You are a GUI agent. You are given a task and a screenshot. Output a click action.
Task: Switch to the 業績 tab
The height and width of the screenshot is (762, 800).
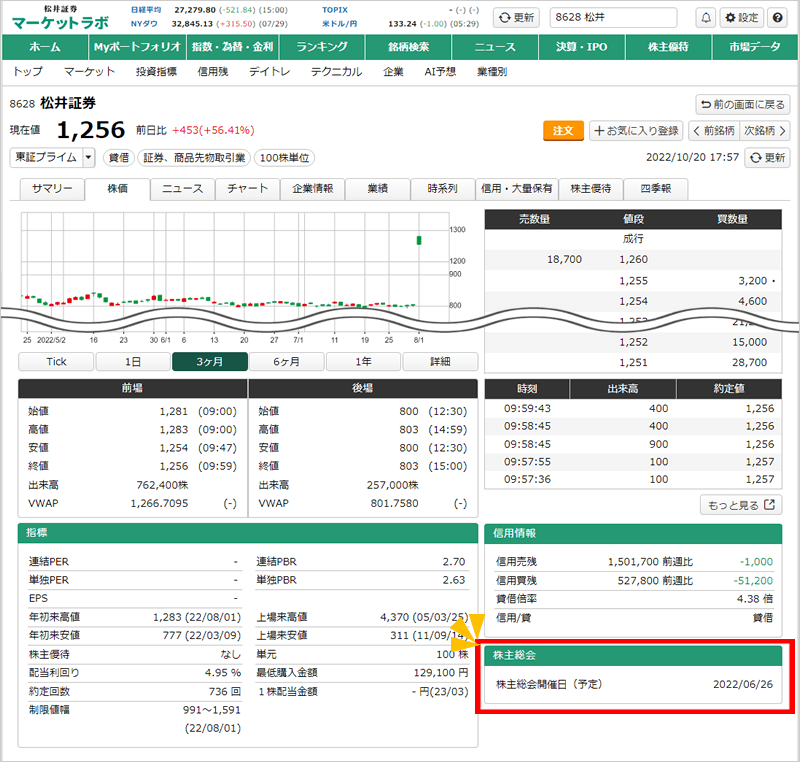tap(378, 189)
